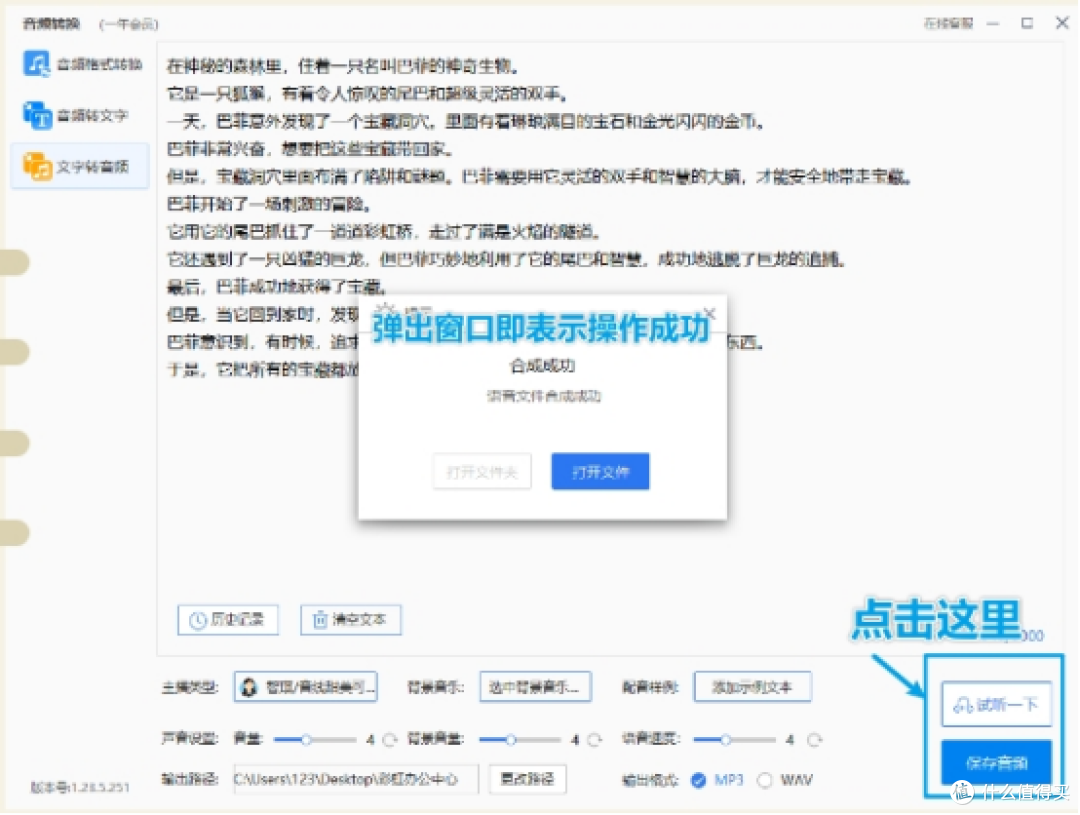
Task: Click the audio-to-text T icon
Action: [37, 115]
